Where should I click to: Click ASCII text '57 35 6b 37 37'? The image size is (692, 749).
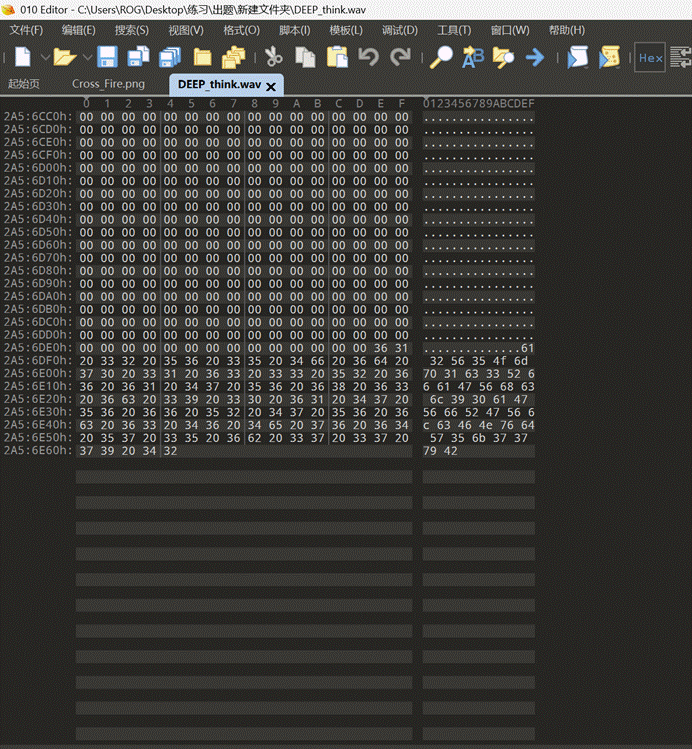coord(479,438)
